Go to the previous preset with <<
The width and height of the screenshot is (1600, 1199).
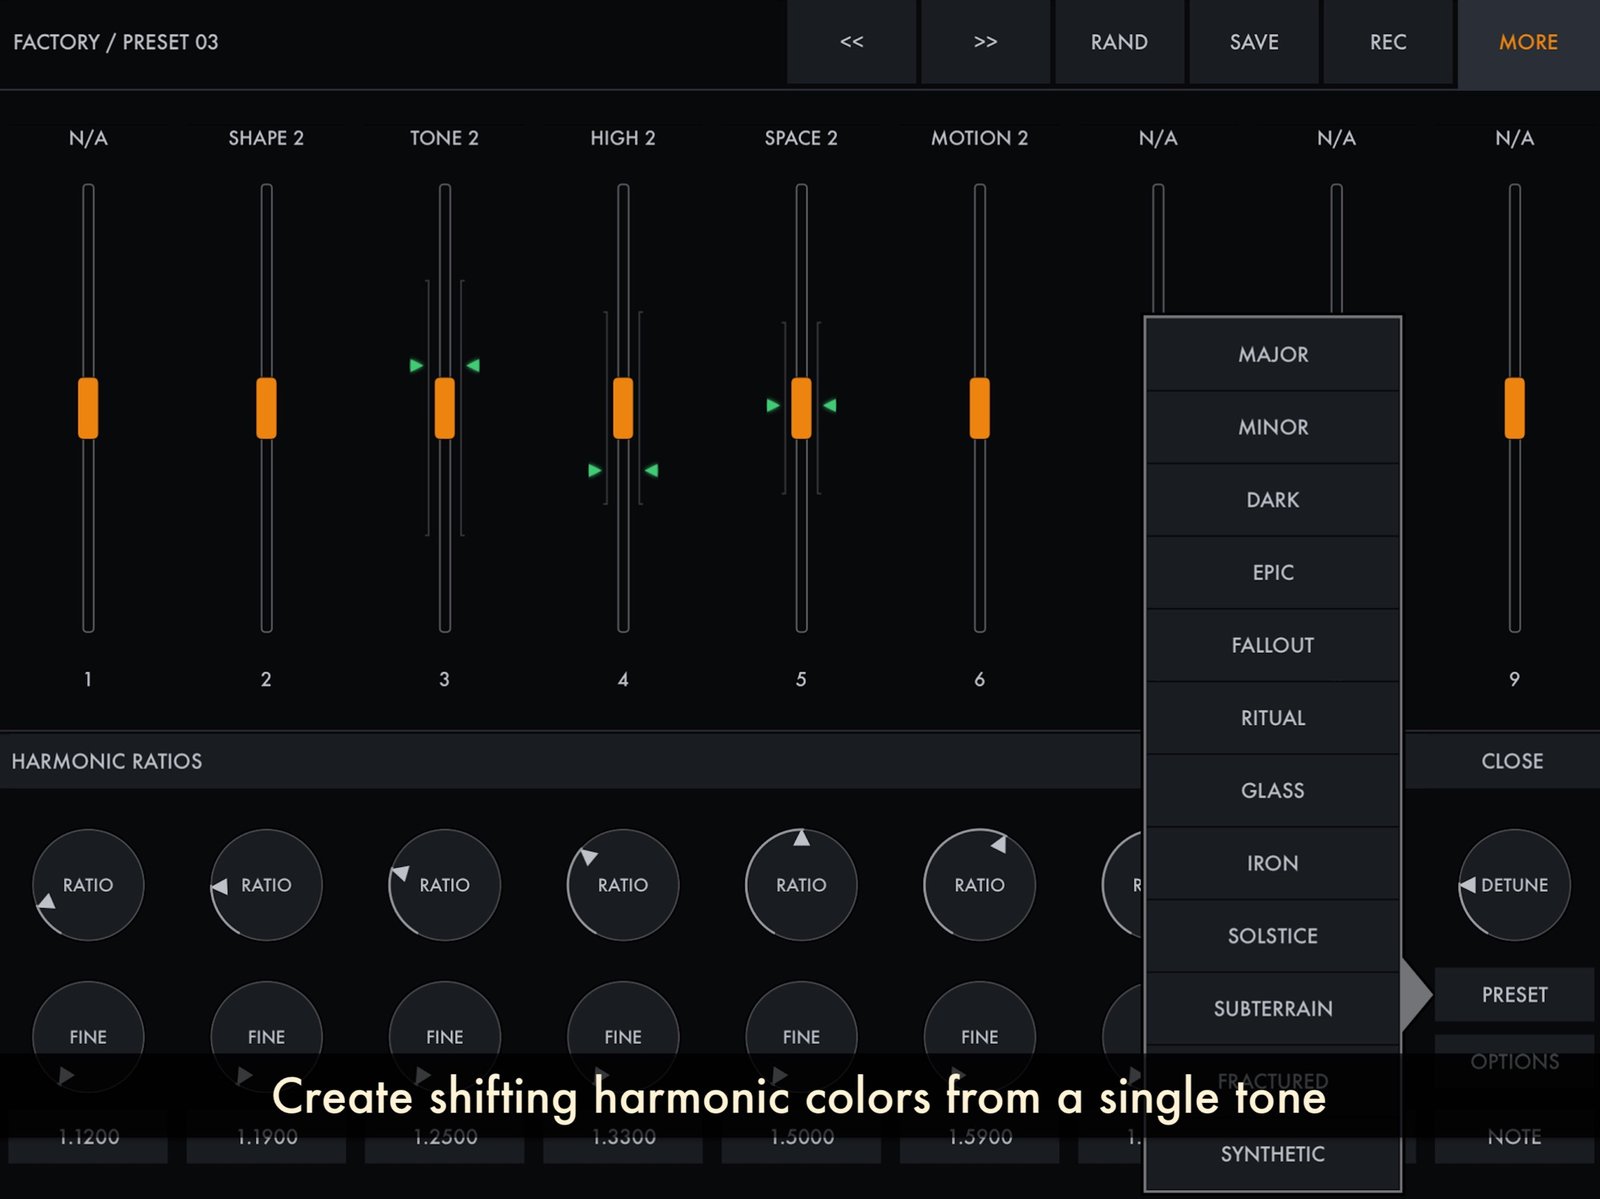[851, 42]
